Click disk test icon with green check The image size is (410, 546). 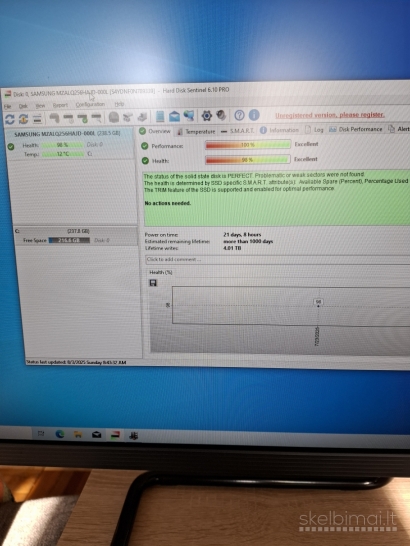[83, 118]
